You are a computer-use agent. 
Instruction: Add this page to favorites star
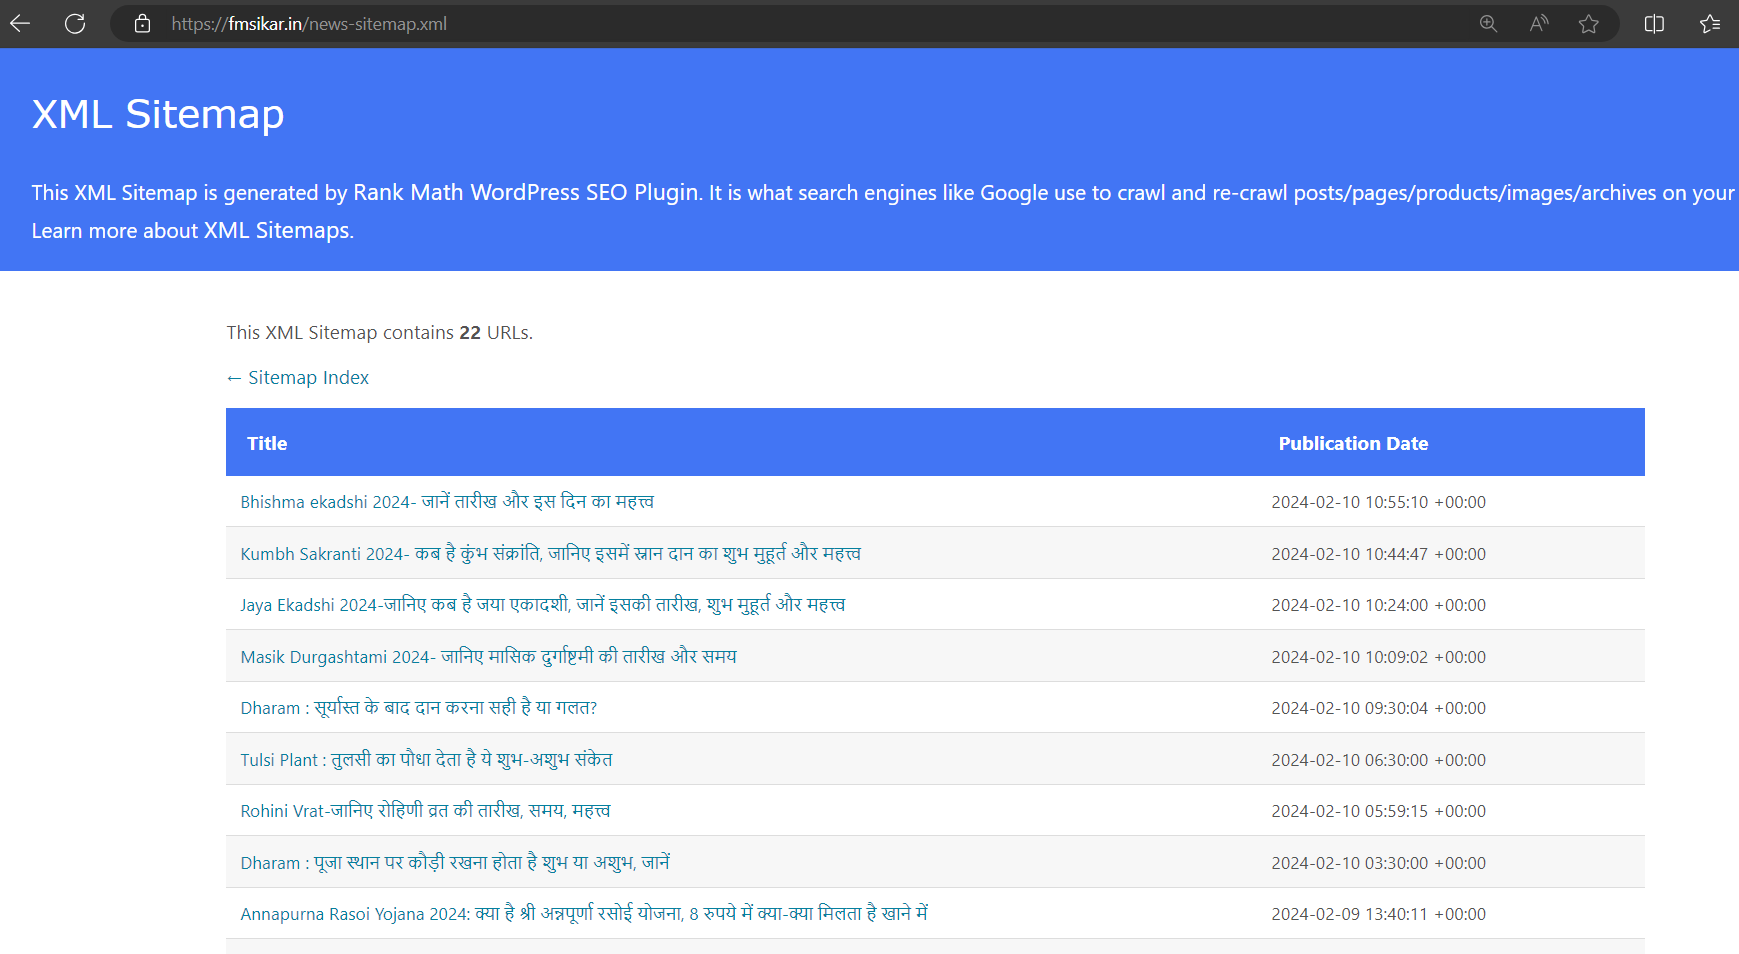[x=1589, y=23]
